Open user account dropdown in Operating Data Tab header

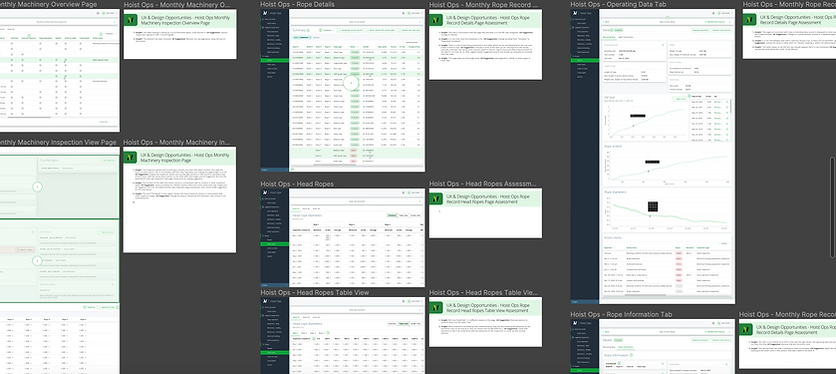click(x=726, y=13)
